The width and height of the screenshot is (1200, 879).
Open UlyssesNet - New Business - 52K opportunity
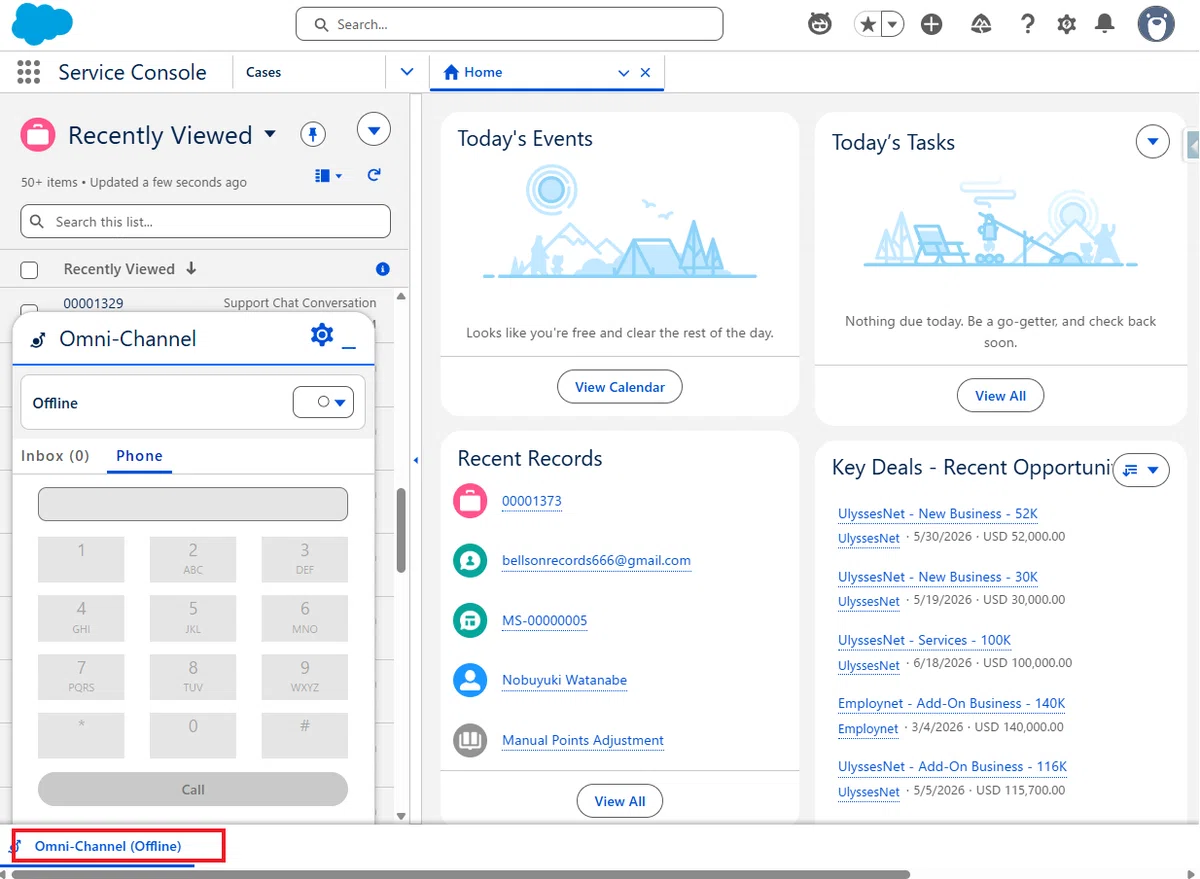click(x=938, y=514)
